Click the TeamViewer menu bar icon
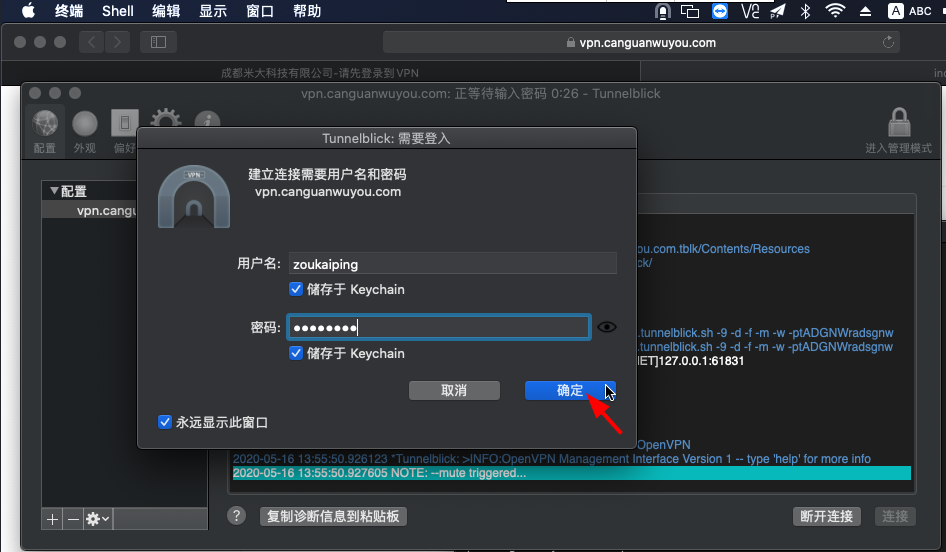Viewport: 946px width, 552px height. click(x=720, y=11)
